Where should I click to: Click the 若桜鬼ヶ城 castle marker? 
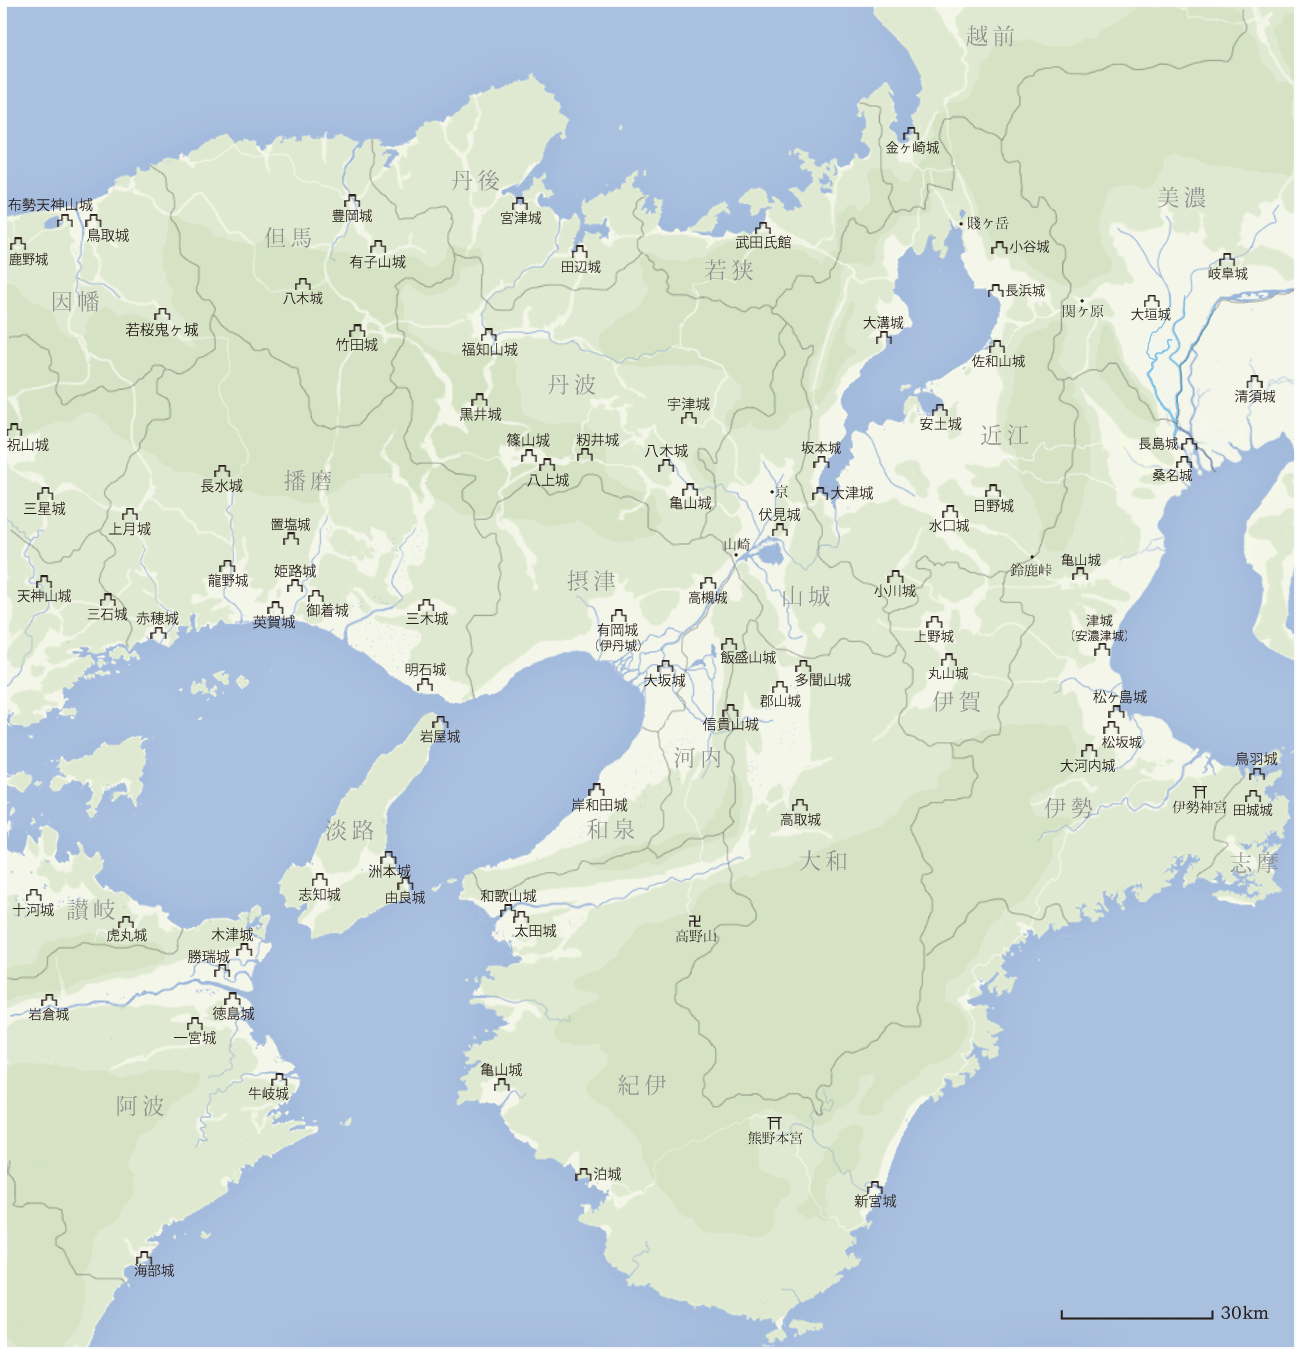[161, 315]
